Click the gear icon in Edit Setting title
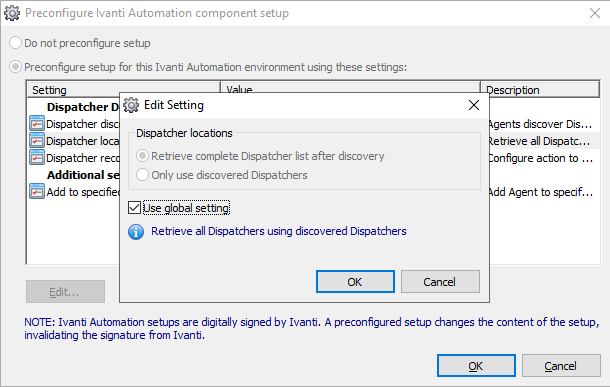610x387 pixels. pyautogui.click(x=131, y=105)
